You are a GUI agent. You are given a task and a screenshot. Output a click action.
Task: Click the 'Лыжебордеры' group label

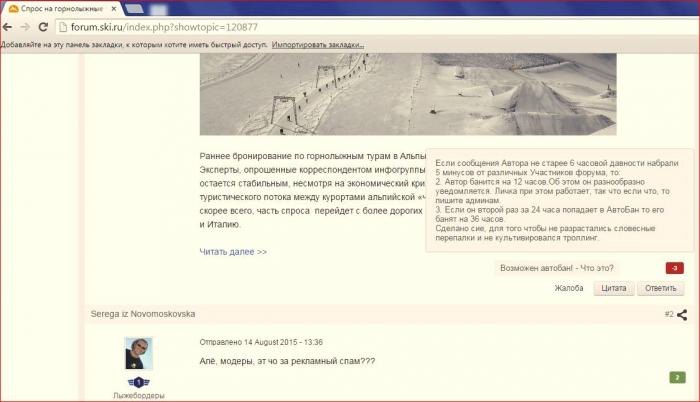click(x=139, y=396)
